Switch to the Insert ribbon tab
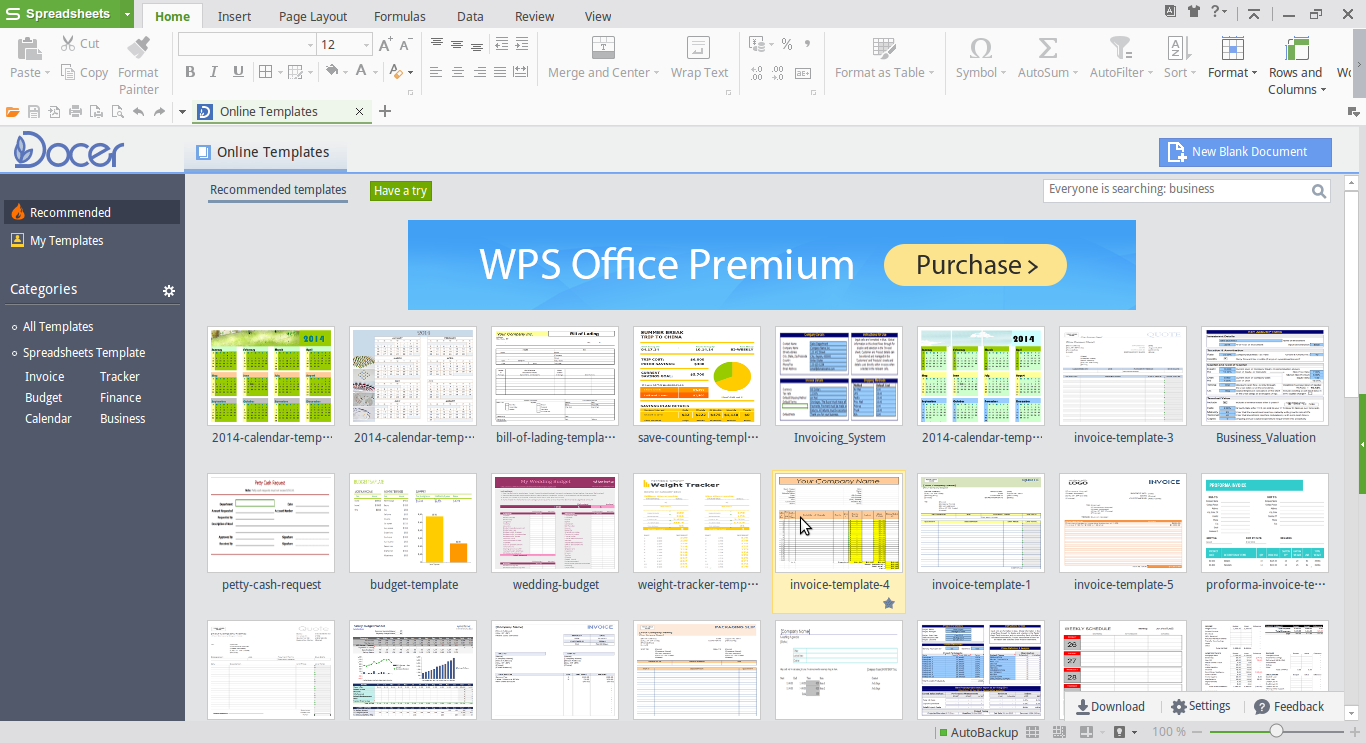1366x743 pixels. pyautogui.click(x=234, y=16)
